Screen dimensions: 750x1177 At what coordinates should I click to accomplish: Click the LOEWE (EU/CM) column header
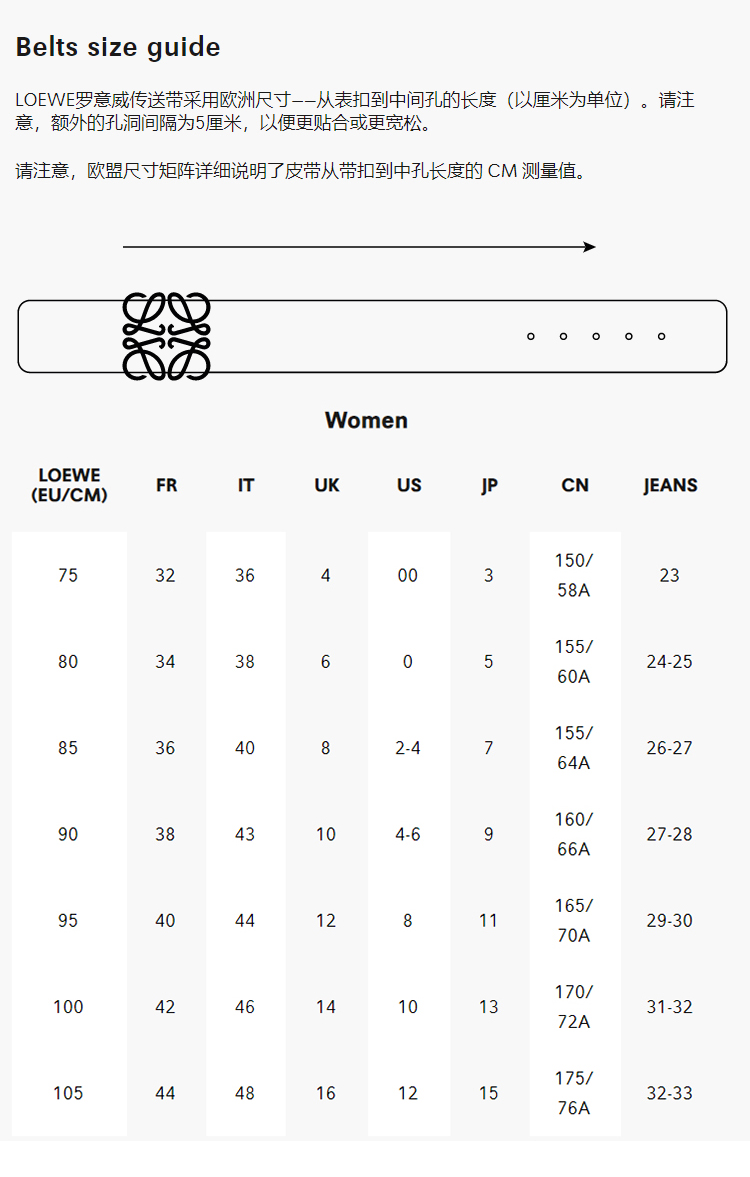pyautogui.click(x=69, y=485)
